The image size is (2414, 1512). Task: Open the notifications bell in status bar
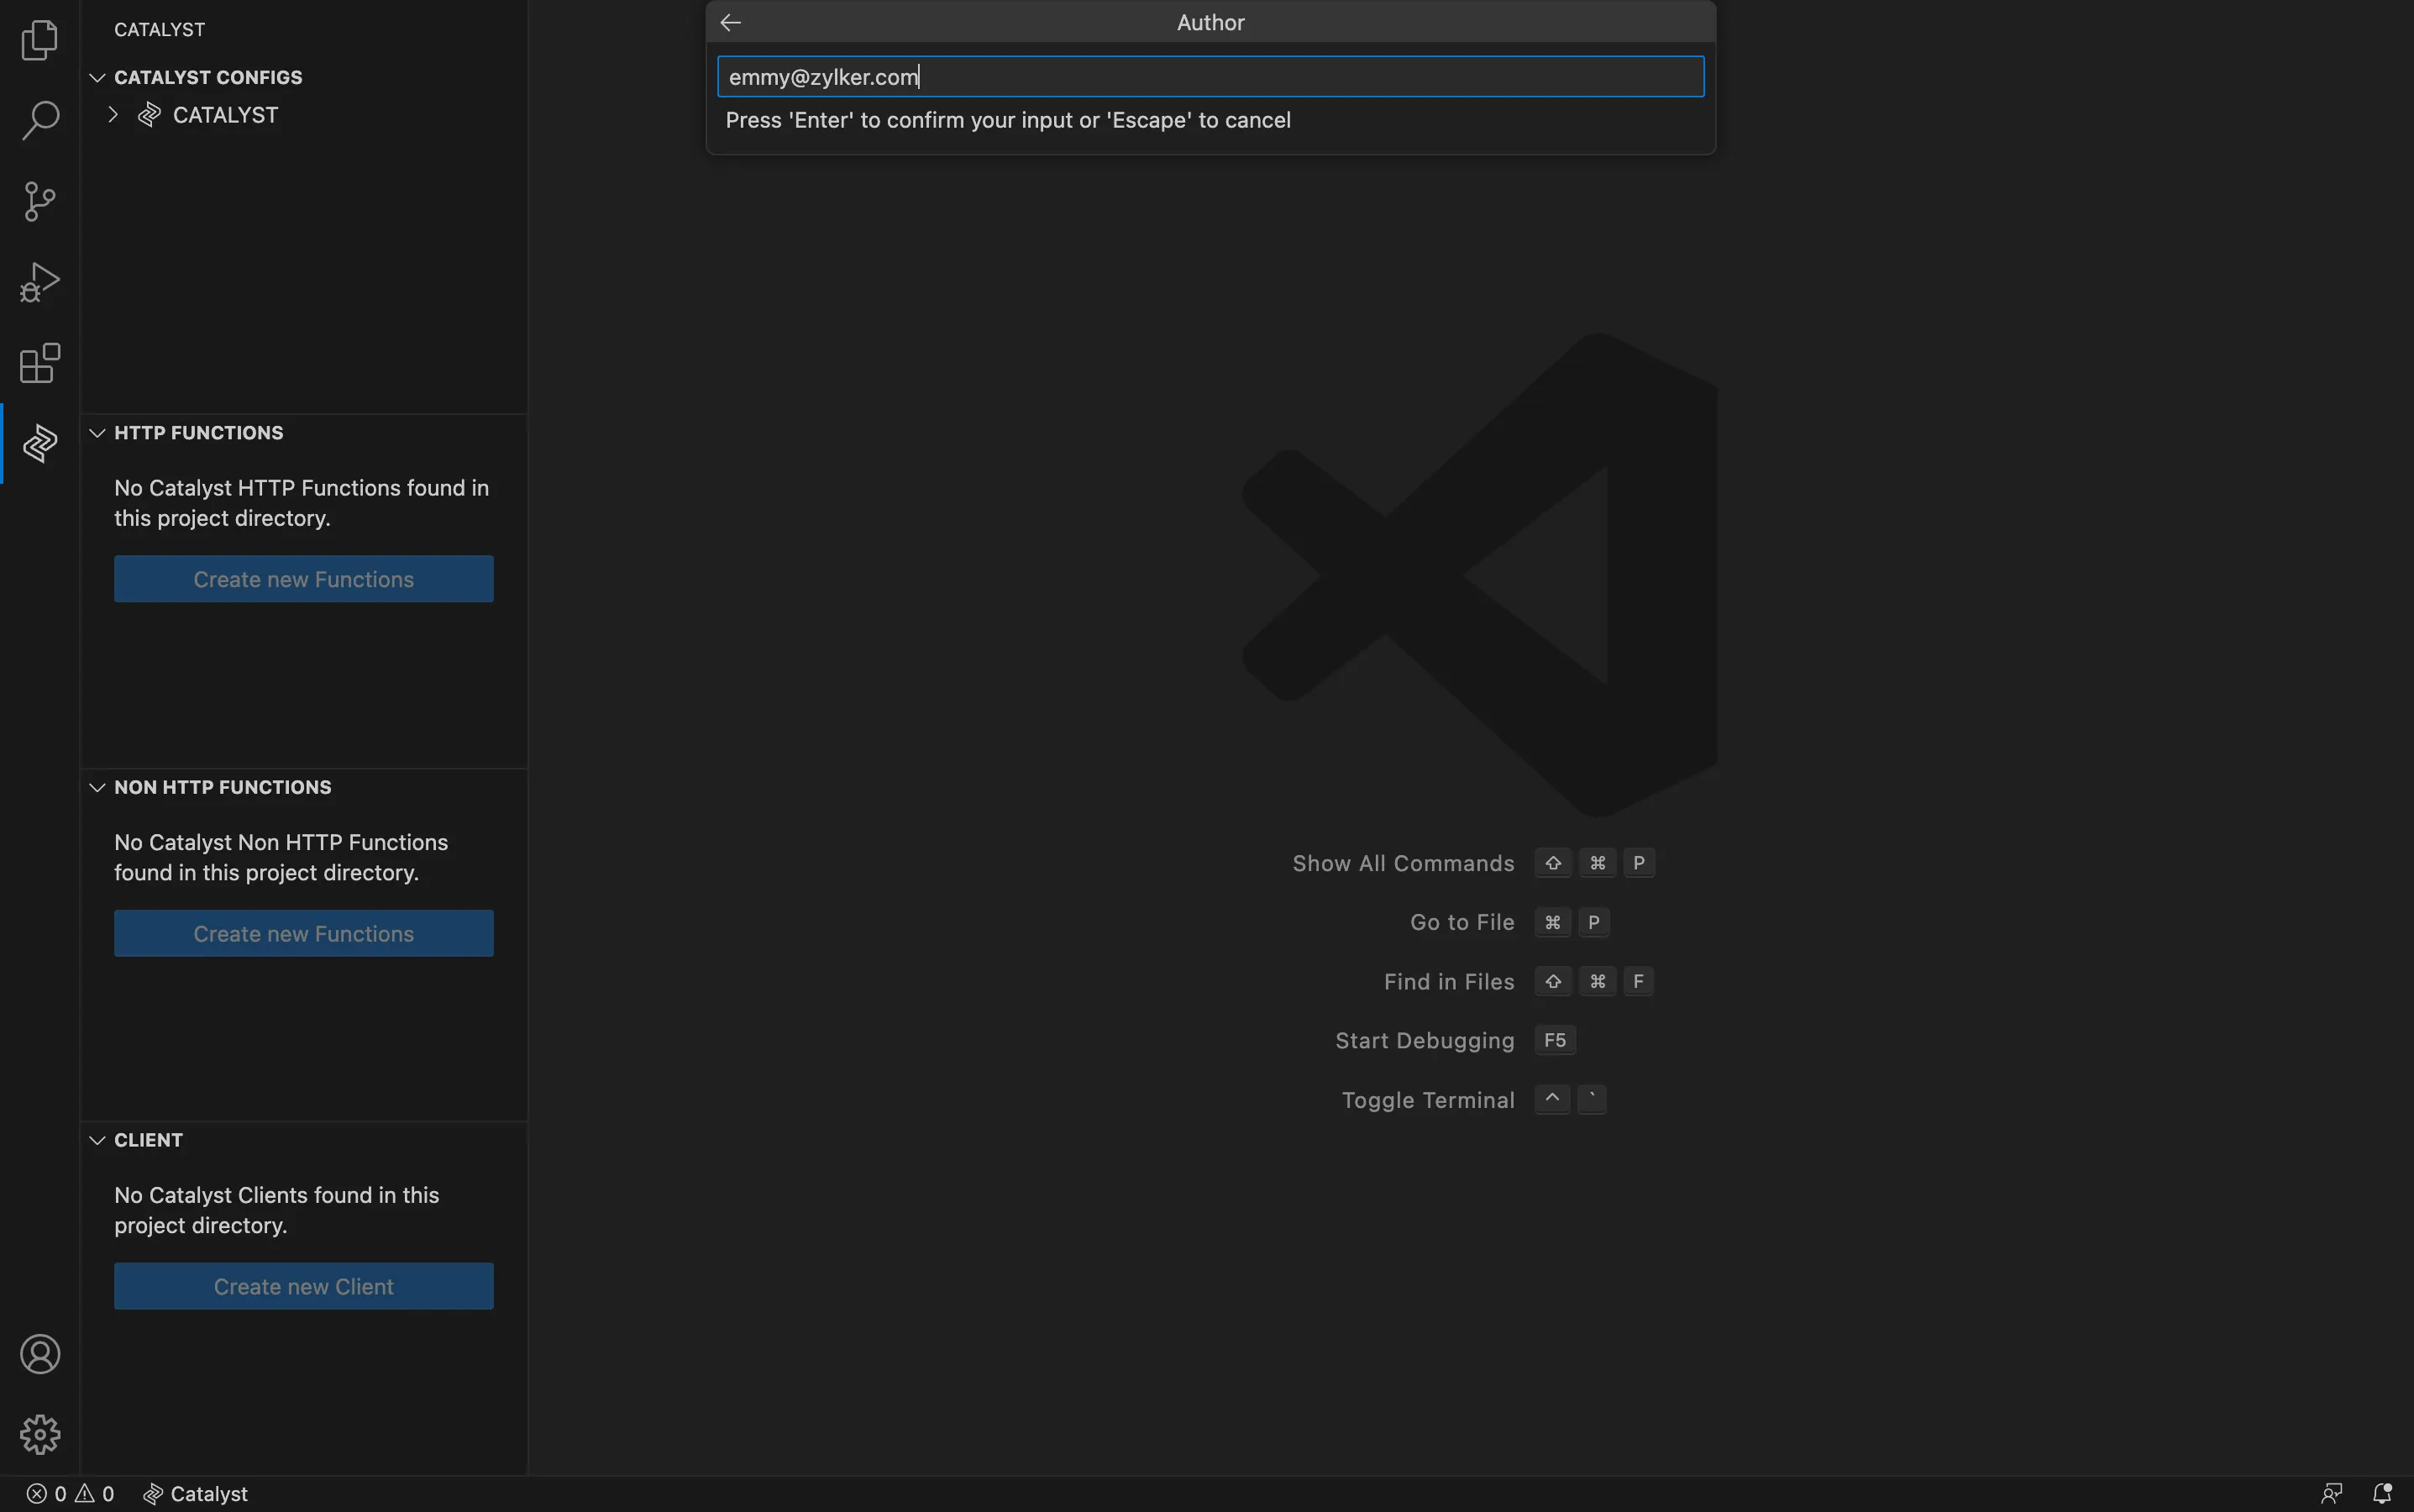click(2382, 1493)
